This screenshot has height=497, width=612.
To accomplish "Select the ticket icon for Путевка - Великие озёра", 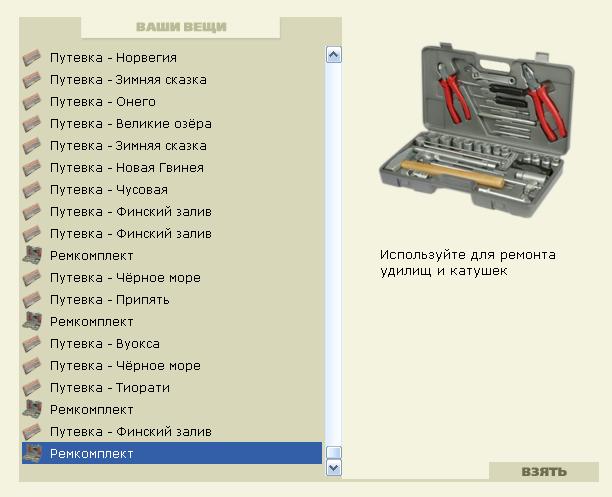I will point(31,124).
